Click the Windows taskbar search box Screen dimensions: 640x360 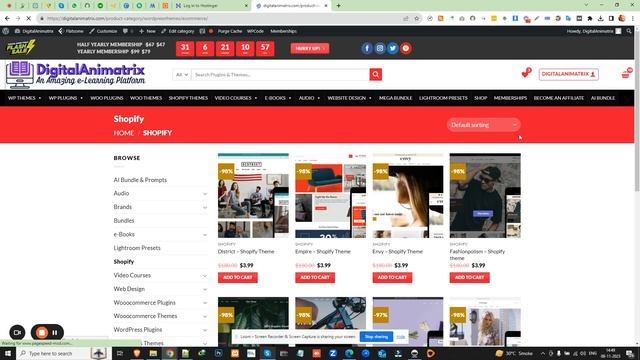point(62,353)
